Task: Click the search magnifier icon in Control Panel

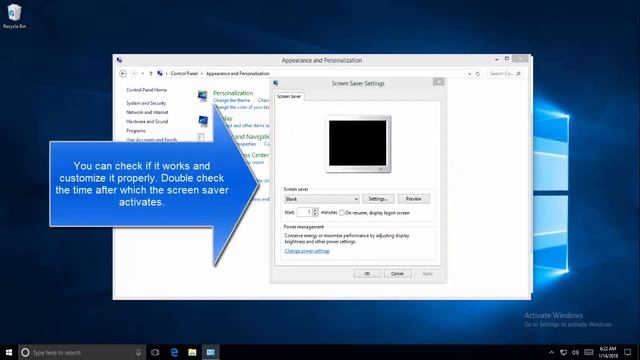Action: (x=518, y=73)
